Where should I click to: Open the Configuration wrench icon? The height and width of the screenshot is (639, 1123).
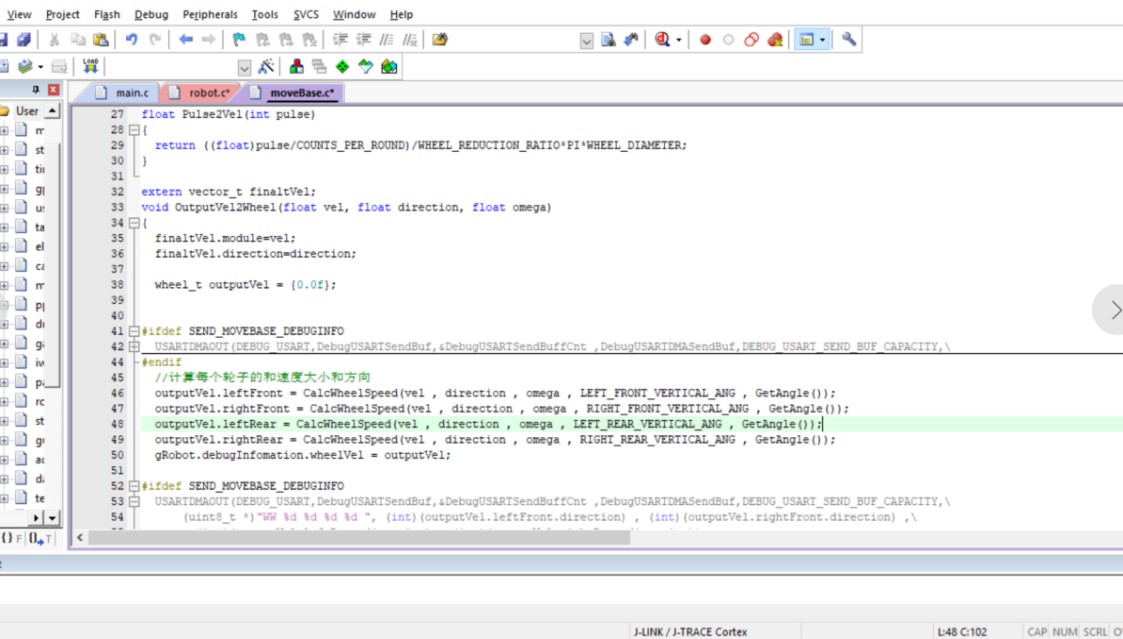pyautogui.click(x=849, y=40)
